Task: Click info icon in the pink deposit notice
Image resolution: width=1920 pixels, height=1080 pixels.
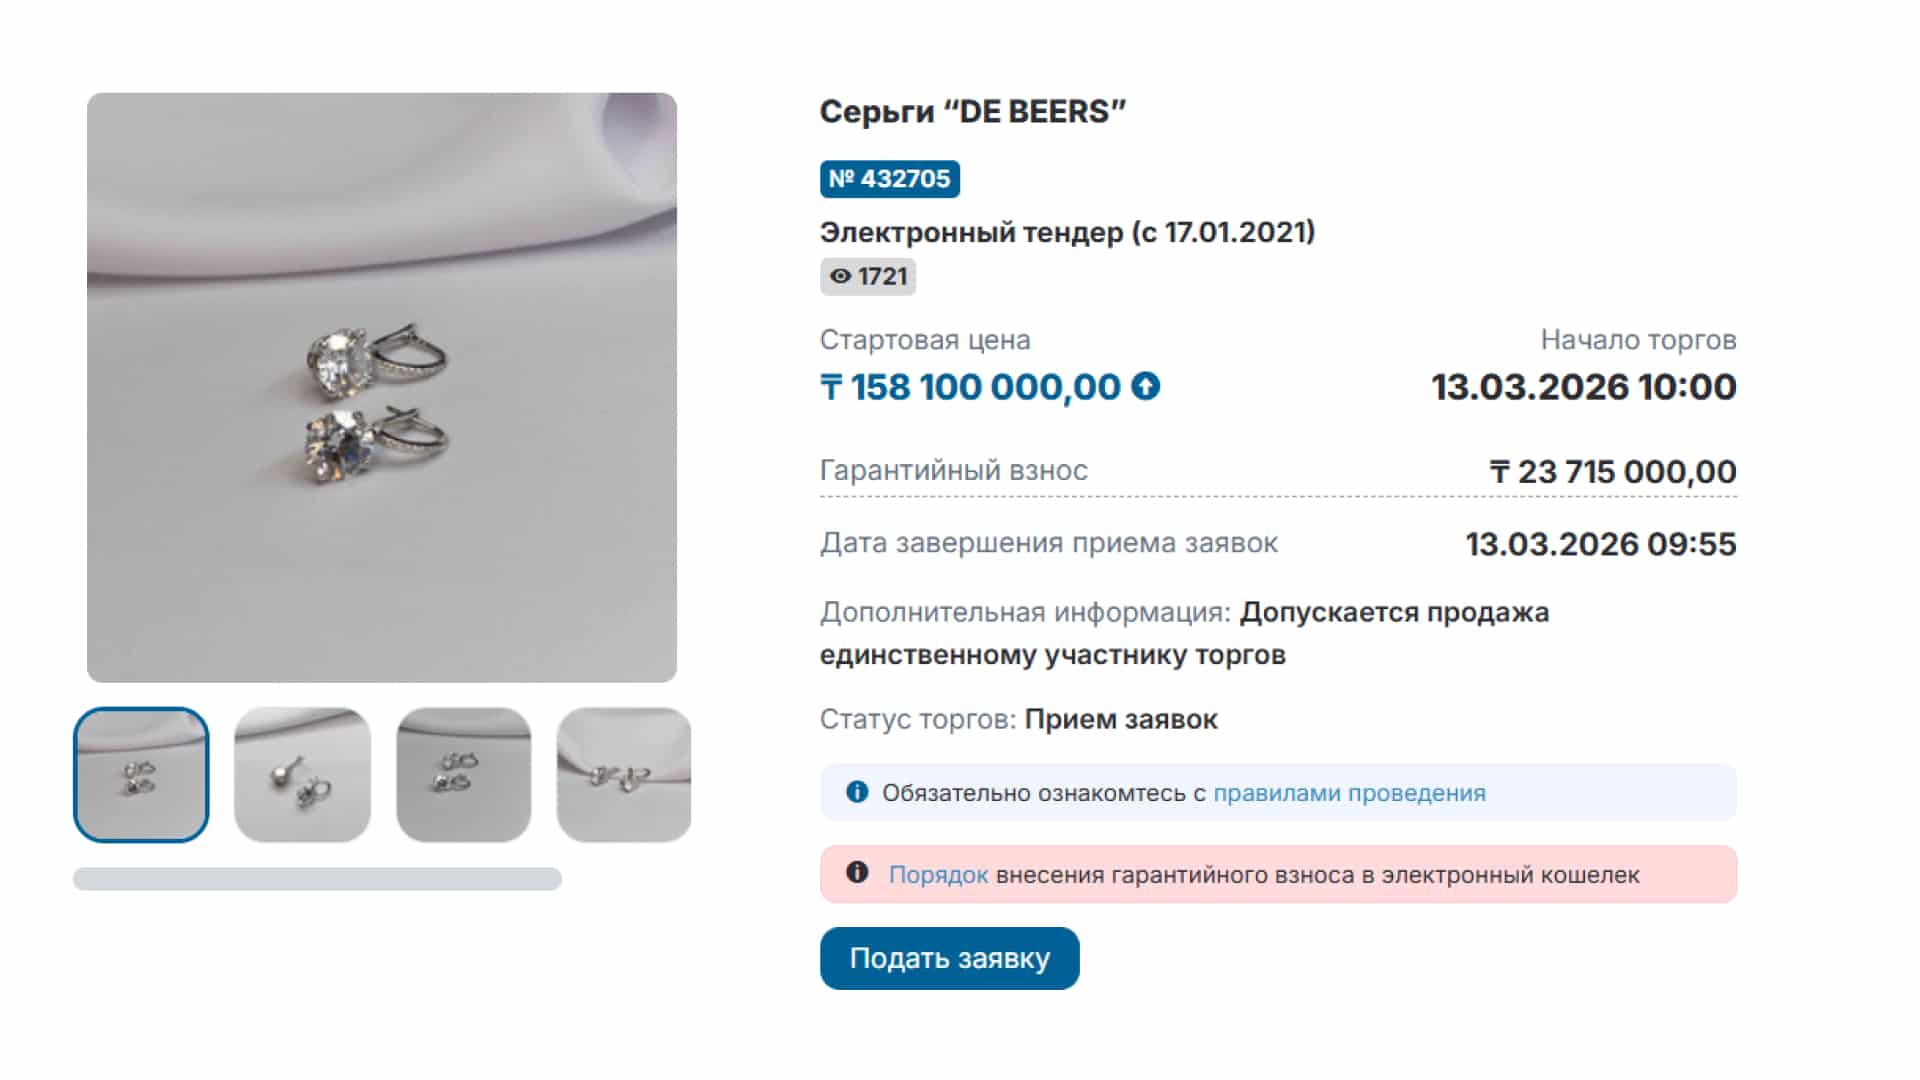Action: click(857, 872)
